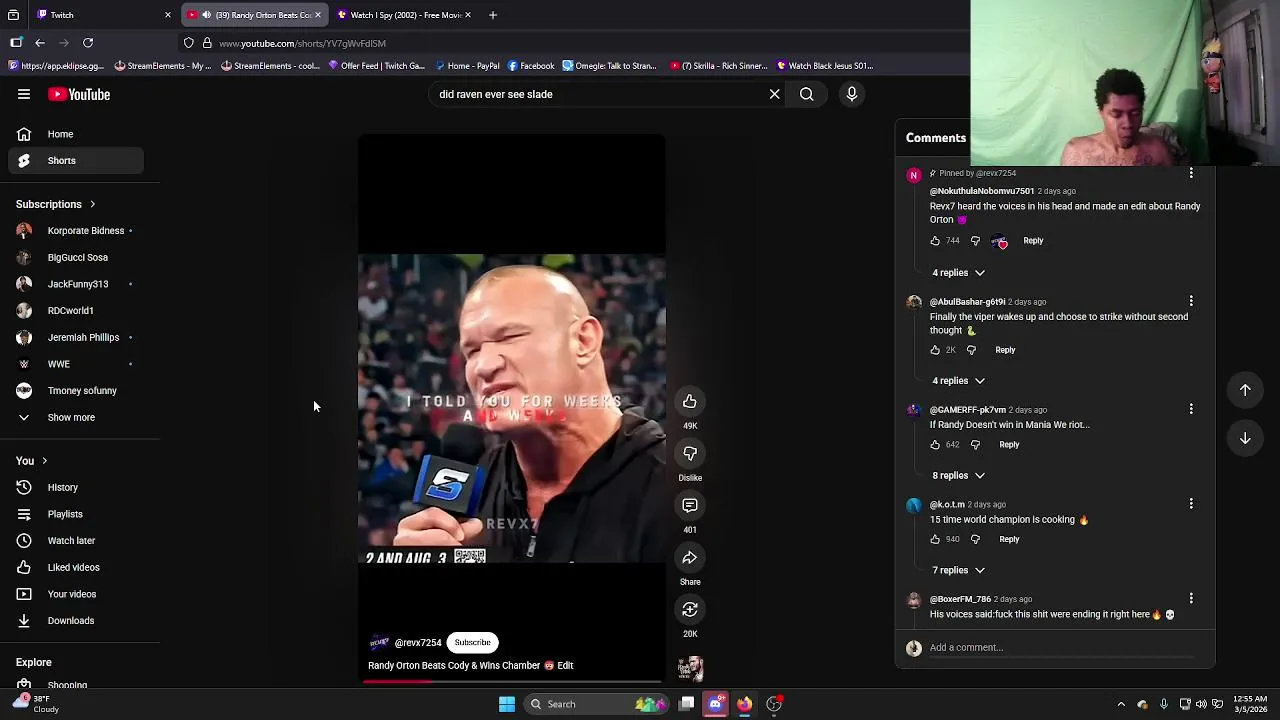
Task: Go to next short with down arrow
Action: 1245,438
